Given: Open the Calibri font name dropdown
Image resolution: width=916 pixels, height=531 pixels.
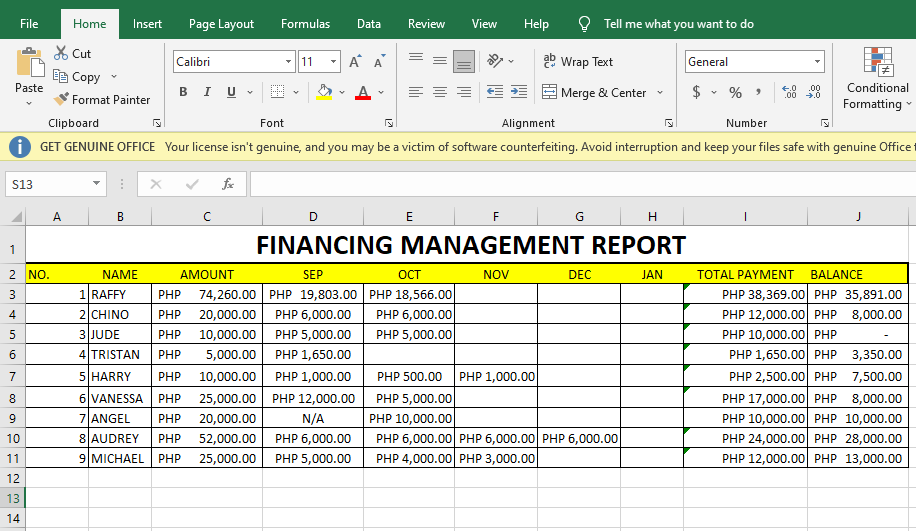Looking at the screenshot, I should (x=288, y=61).
